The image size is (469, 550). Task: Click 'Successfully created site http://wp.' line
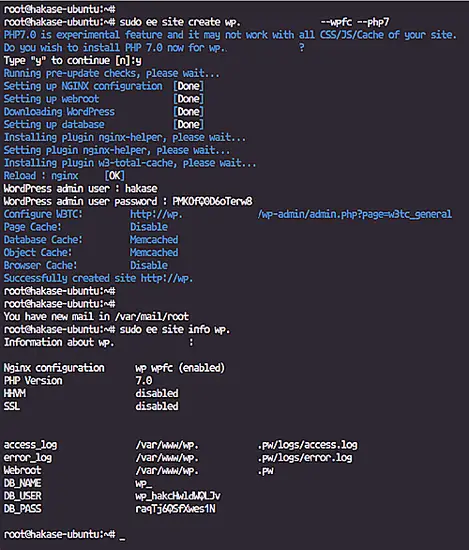click(x=98, y=278)
